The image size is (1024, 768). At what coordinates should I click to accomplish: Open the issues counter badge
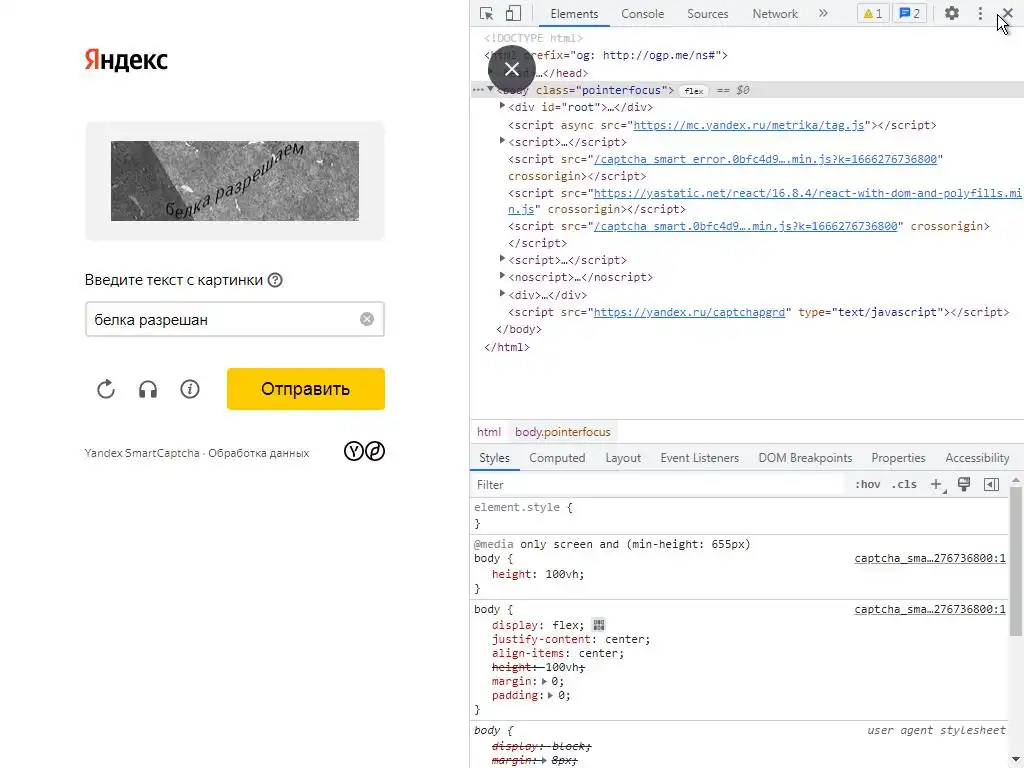coord(909,13)
